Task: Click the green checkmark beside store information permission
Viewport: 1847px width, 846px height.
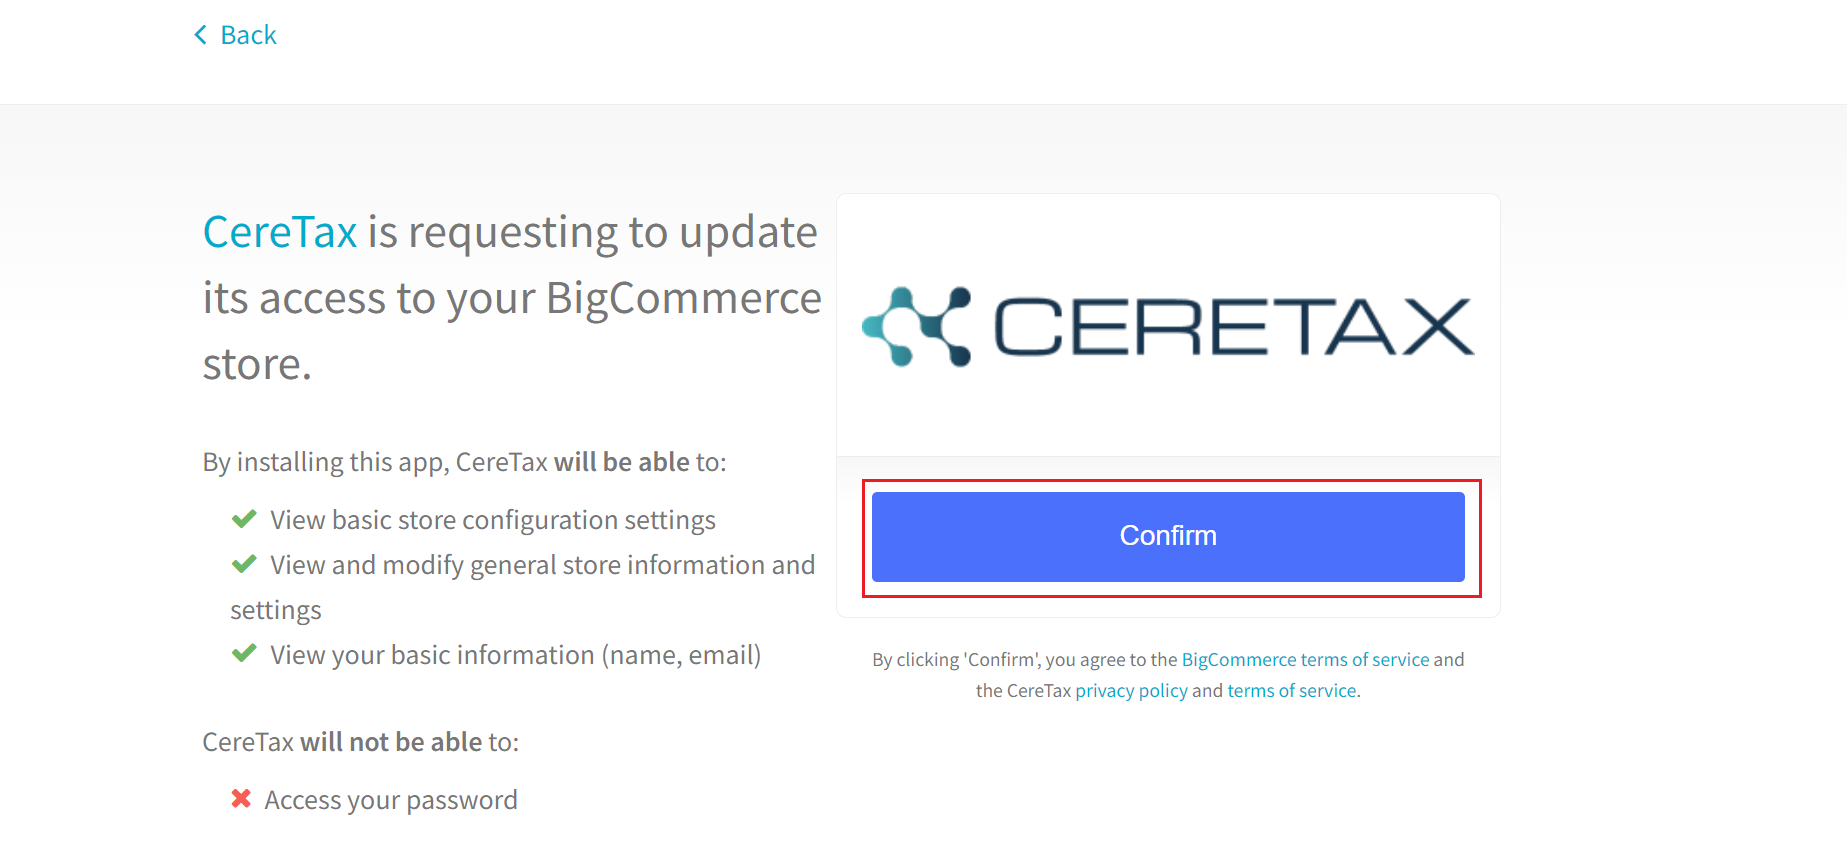Action: click(244, 563)
